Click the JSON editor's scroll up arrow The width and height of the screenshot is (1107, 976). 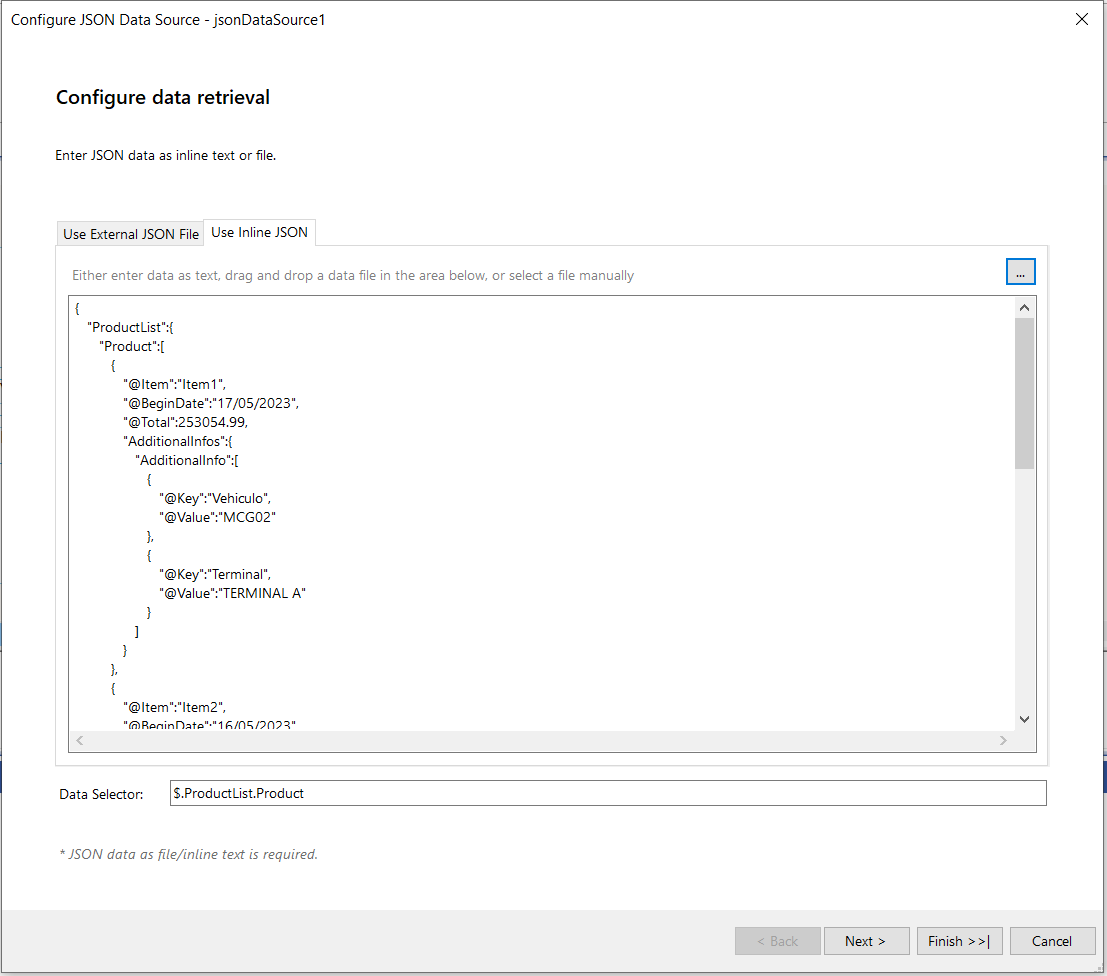click(1024, 308)
